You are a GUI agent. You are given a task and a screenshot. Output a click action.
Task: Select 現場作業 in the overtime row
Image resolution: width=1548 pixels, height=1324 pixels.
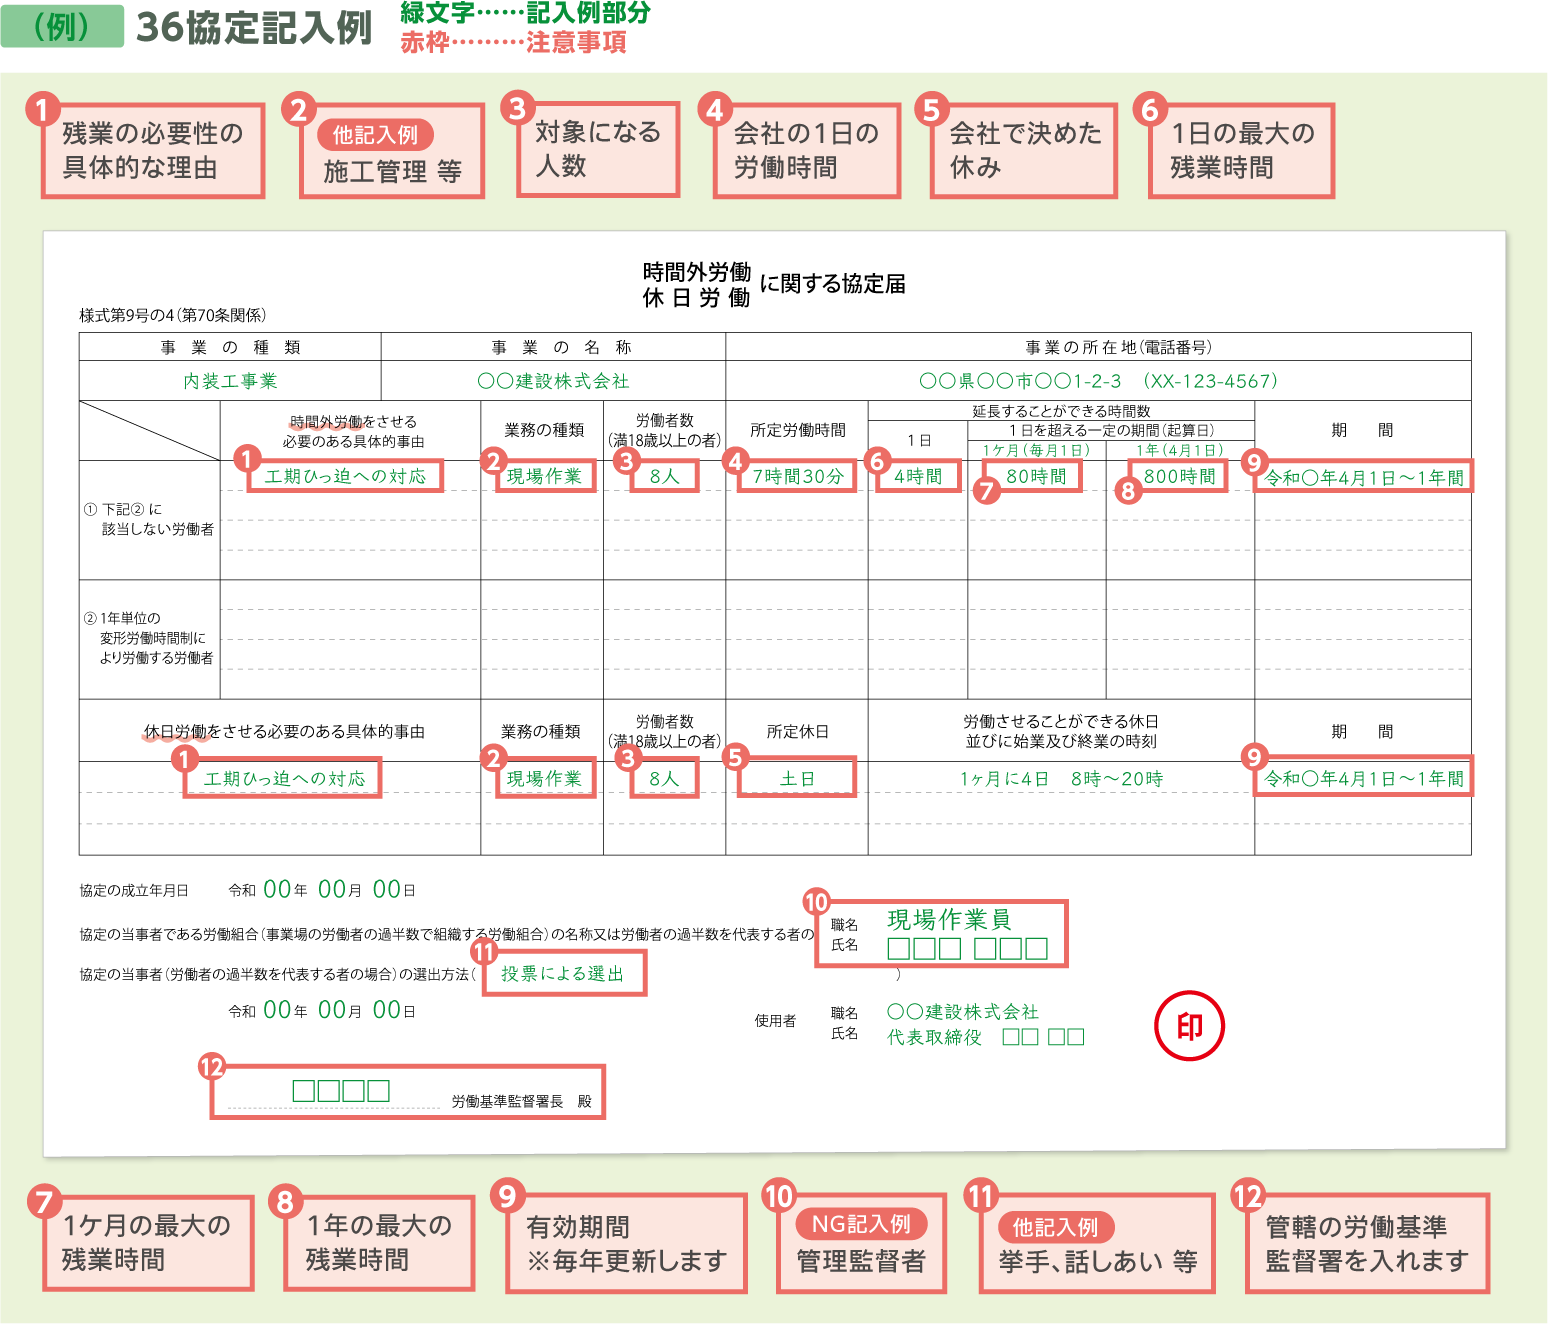point(544,476)
